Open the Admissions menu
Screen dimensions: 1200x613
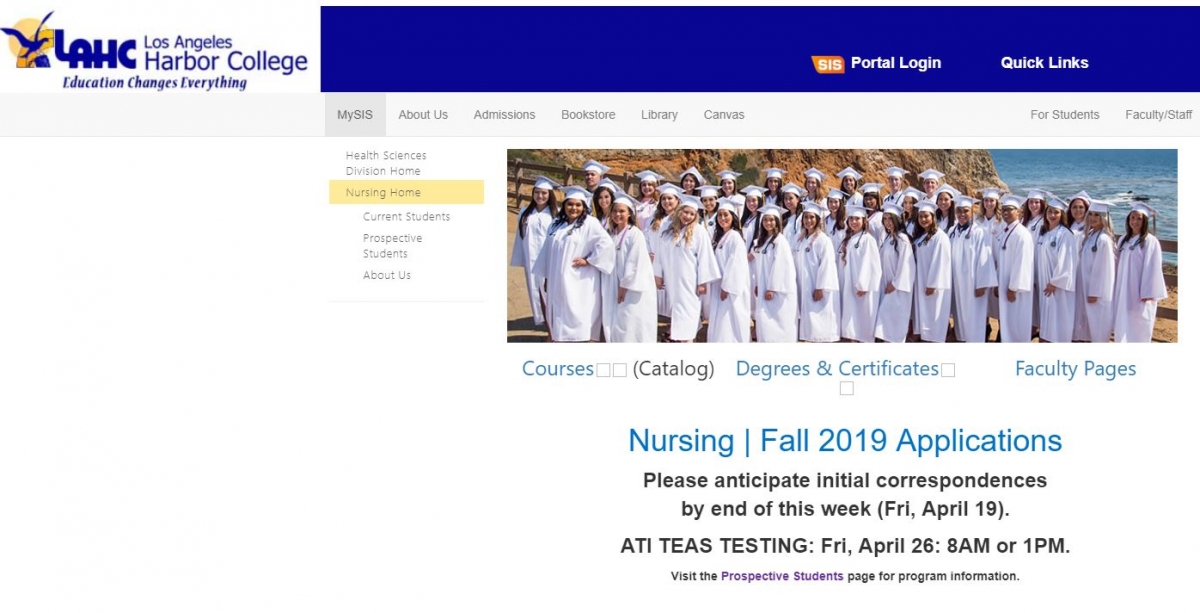(x=504, y=115)
